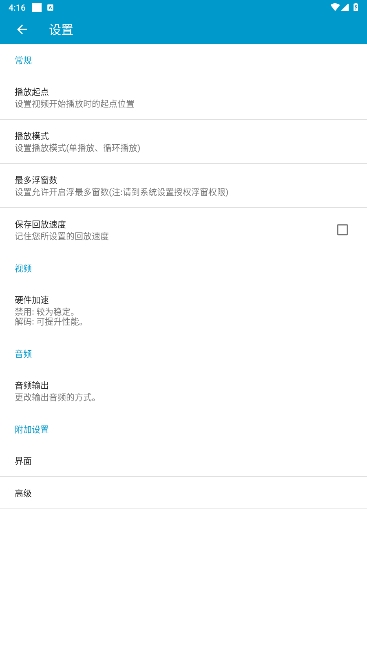This screenshot has height=654, width=367.
Task: Enable the 保存回放速度 checkbox
Action: pyautogui.click(x=342, y=229)
